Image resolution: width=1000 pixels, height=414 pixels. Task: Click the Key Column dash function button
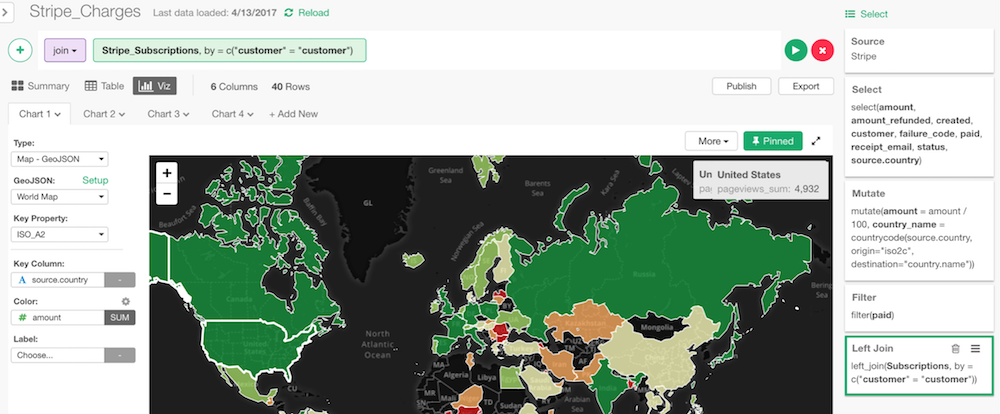click(120, 279)
